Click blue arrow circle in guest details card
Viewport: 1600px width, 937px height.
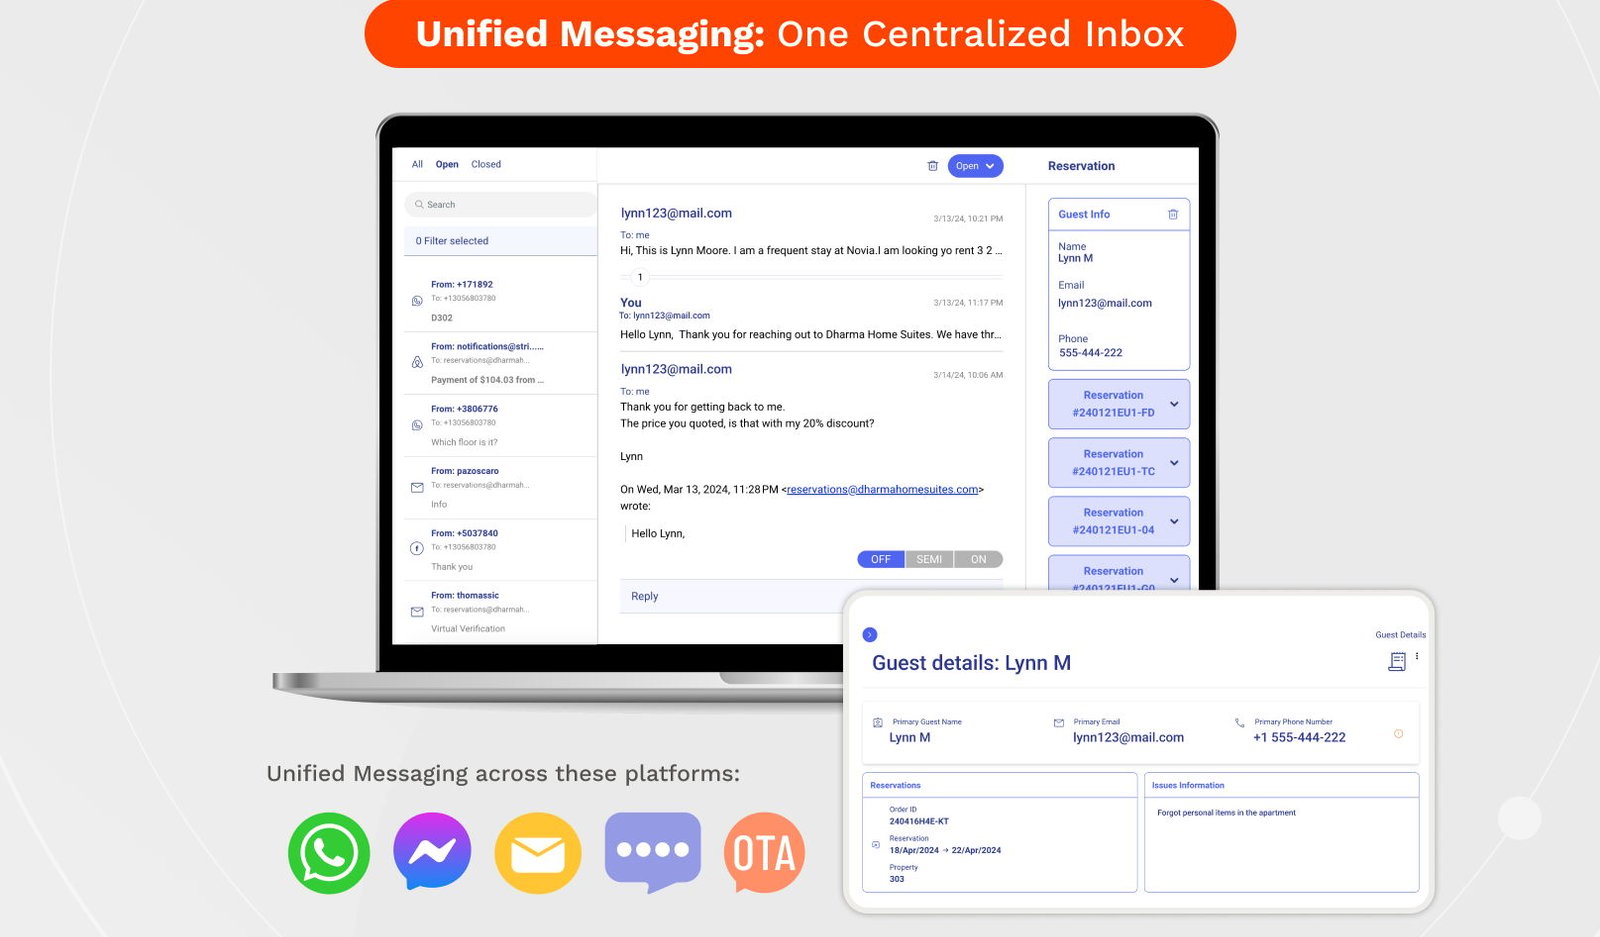click(x=870, y=635)
